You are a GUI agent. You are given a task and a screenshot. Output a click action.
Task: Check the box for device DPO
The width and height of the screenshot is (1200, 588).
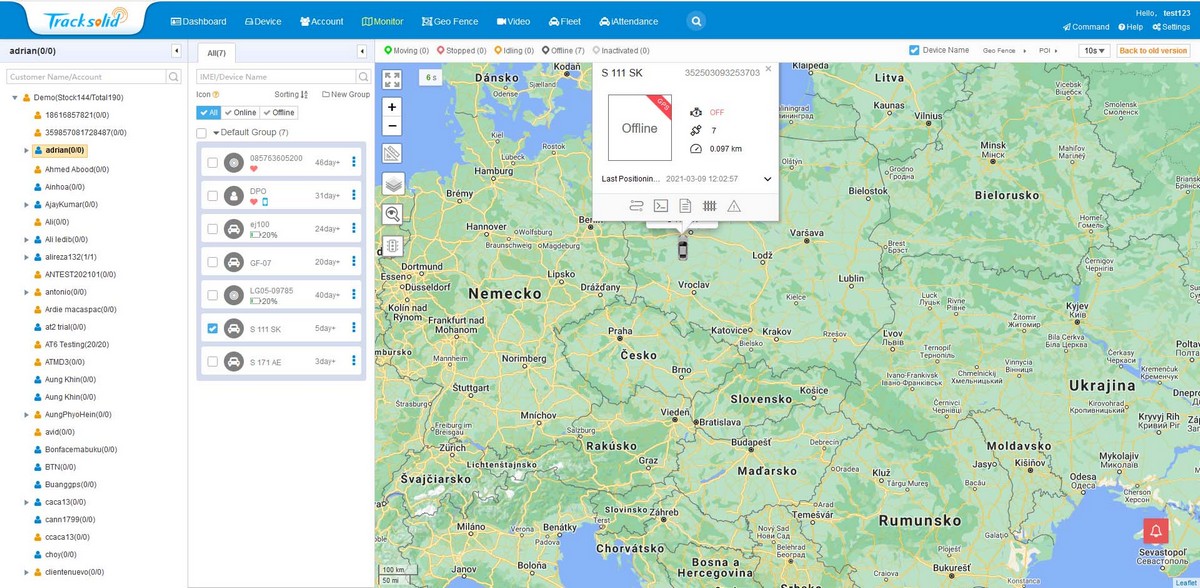[212, 195]
